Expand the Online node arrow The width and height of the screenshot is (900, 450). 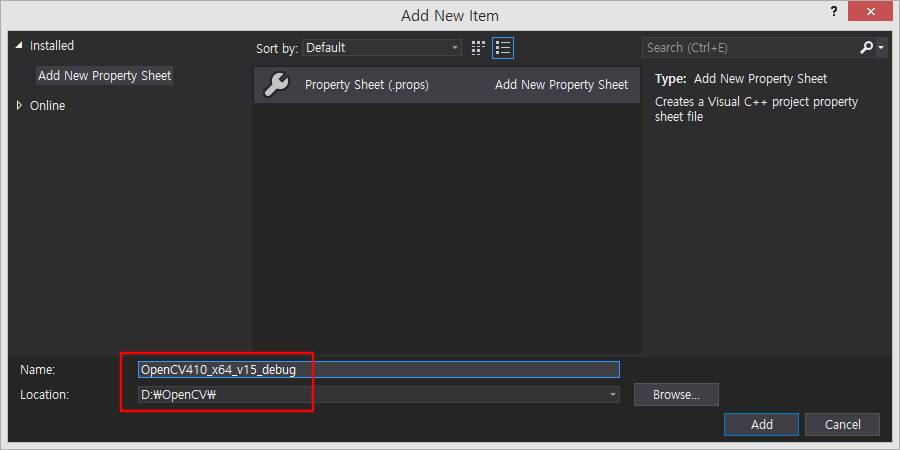[x=19, y=105]
